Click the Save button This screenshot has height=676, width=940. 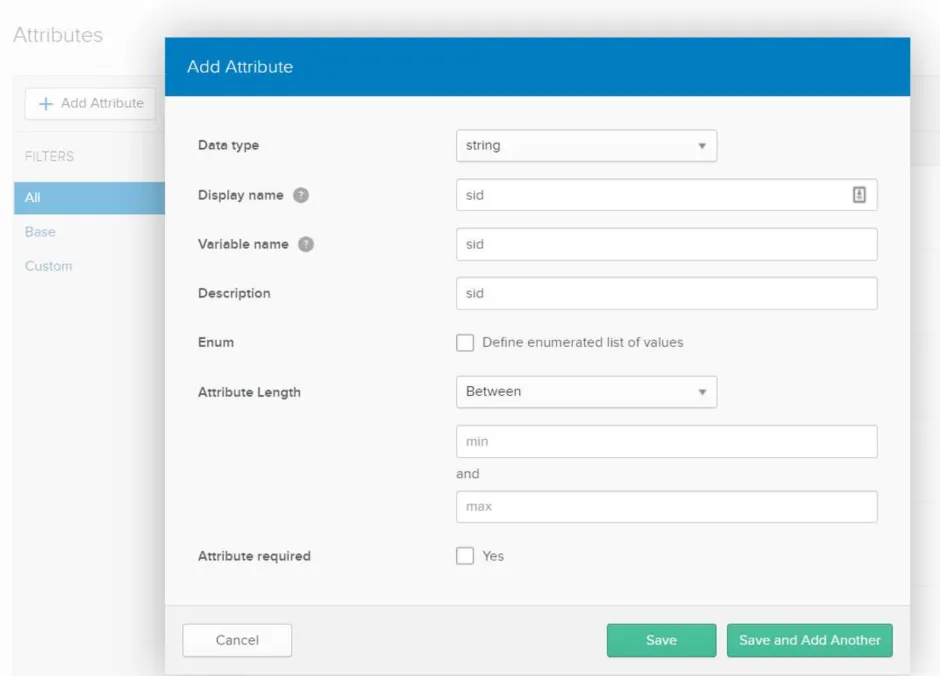(661, 640)
